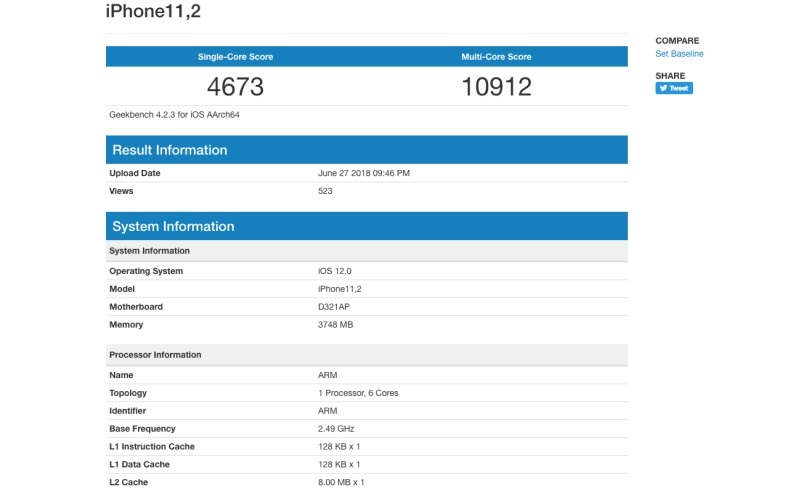The height and width of the screenshot is (492, 800).
Task: Click the Memory label
Action: pyautogui.click(x=126, y=325)
